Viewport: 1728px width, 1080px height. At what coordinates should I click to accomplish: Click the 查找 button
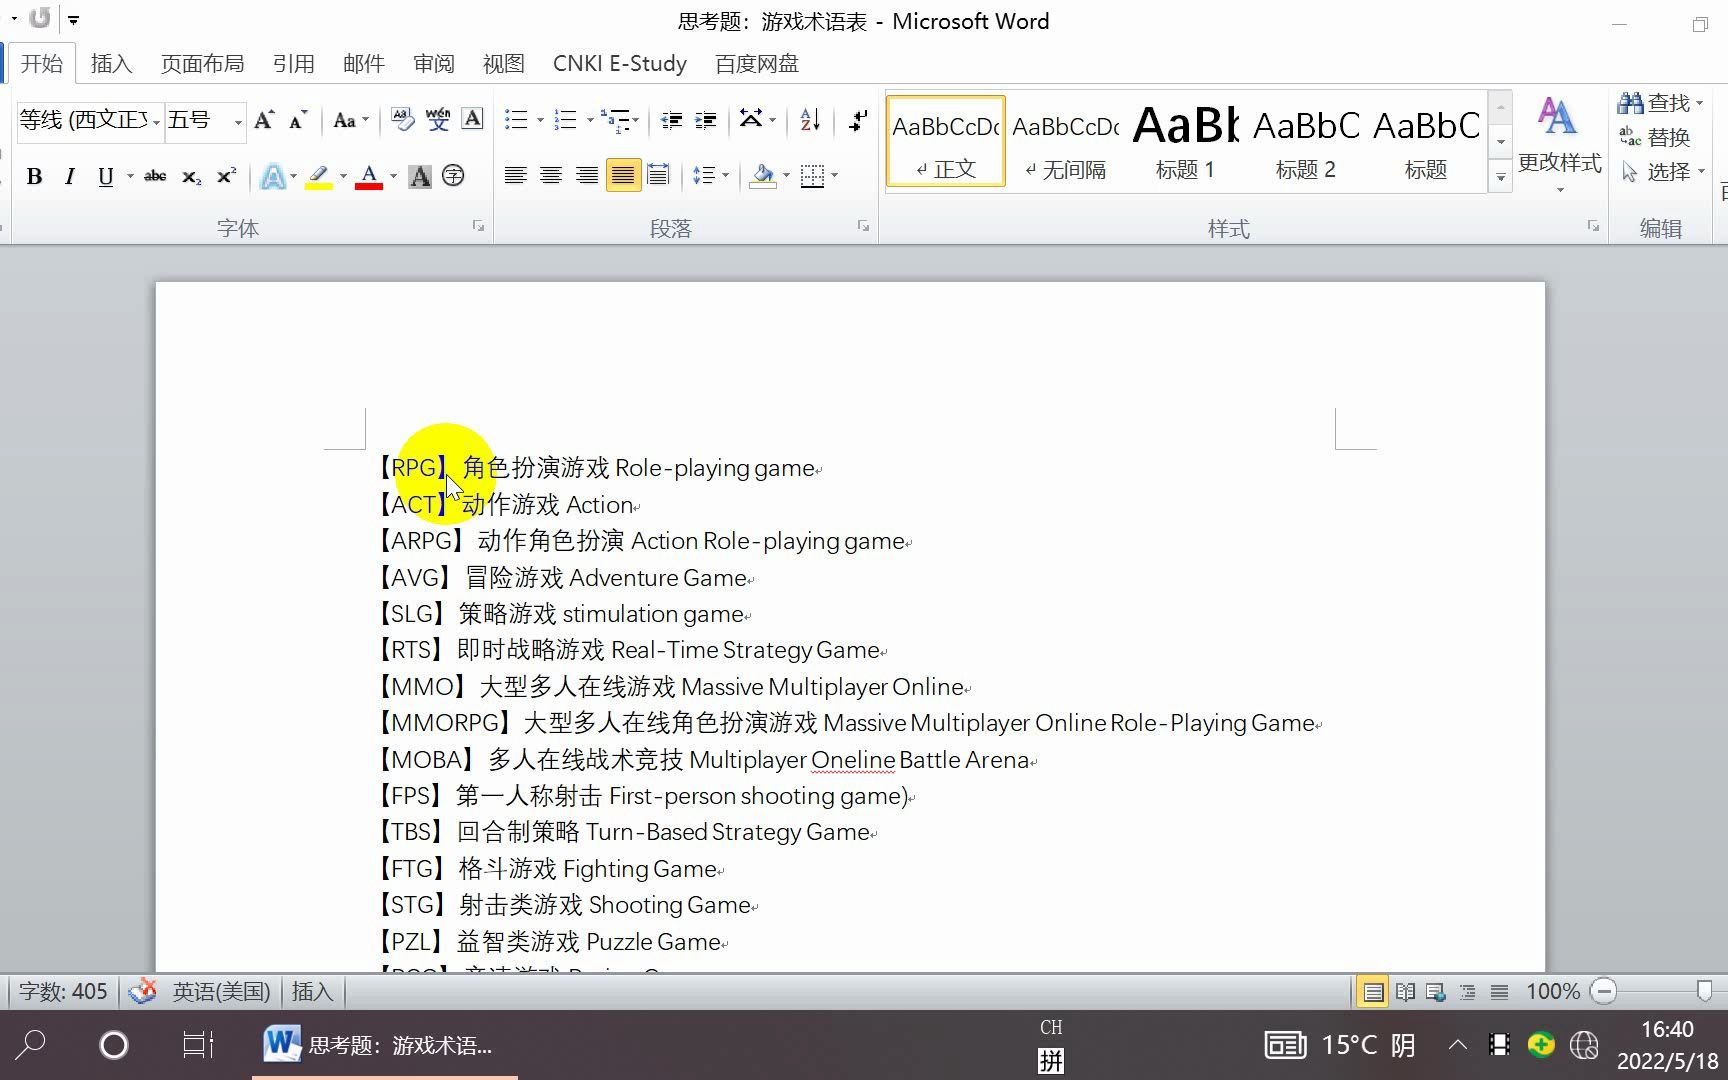(x=1660, y=103)
